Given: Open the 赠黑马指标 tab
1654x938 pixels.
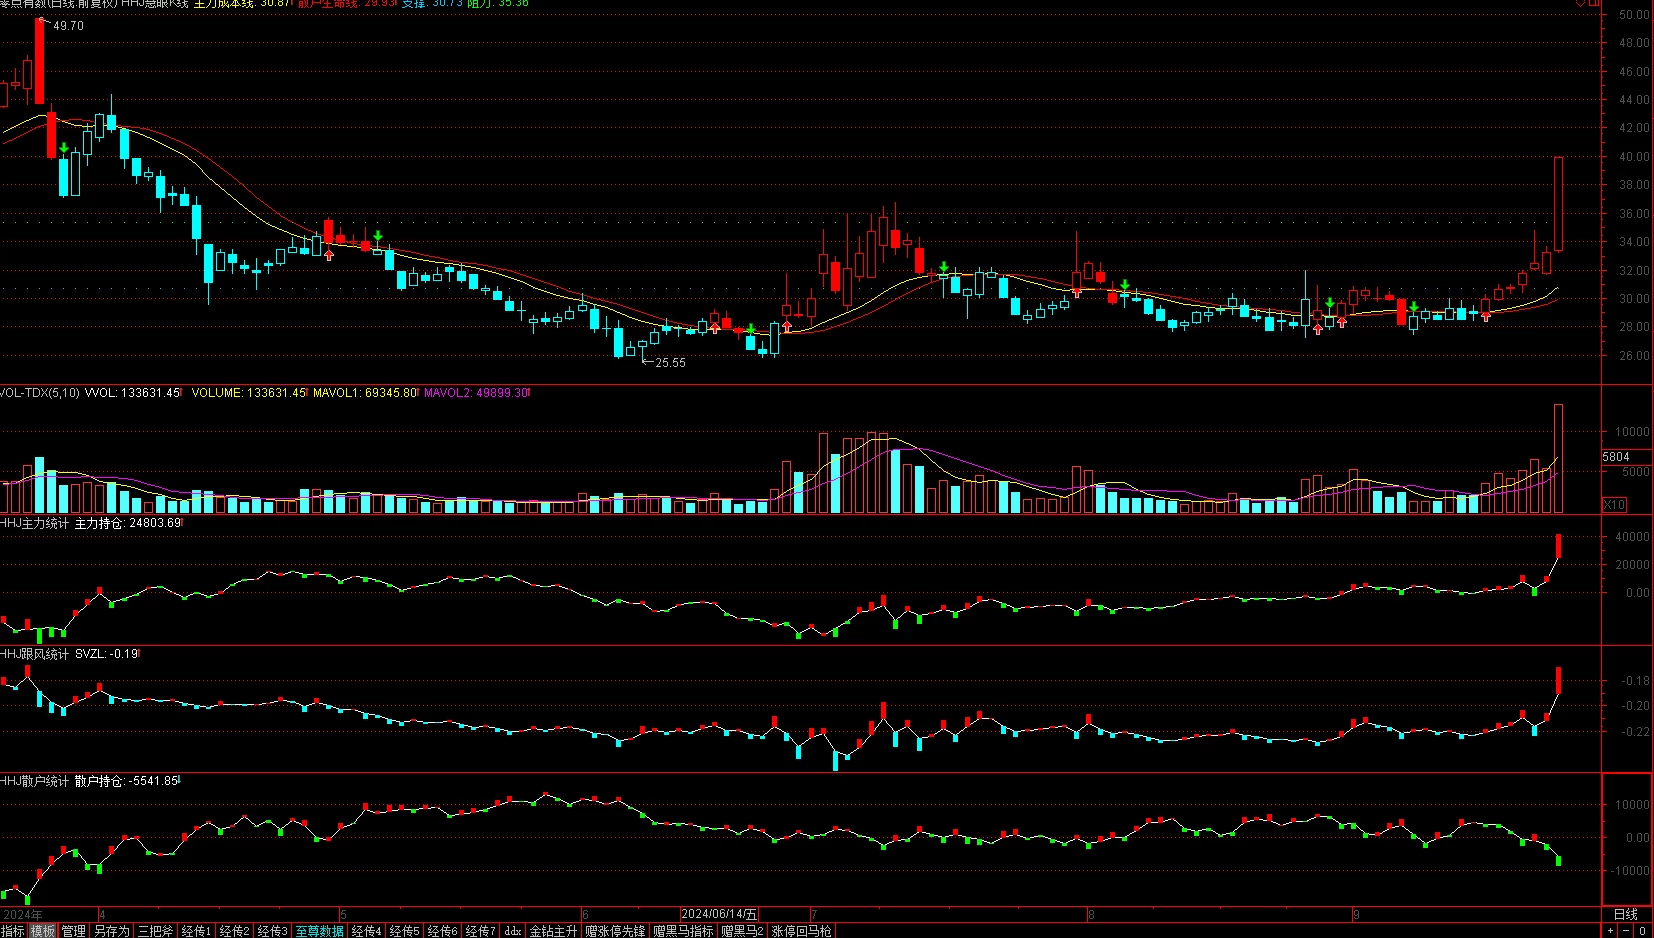Looking at the screenshot, I should [684, 931].
